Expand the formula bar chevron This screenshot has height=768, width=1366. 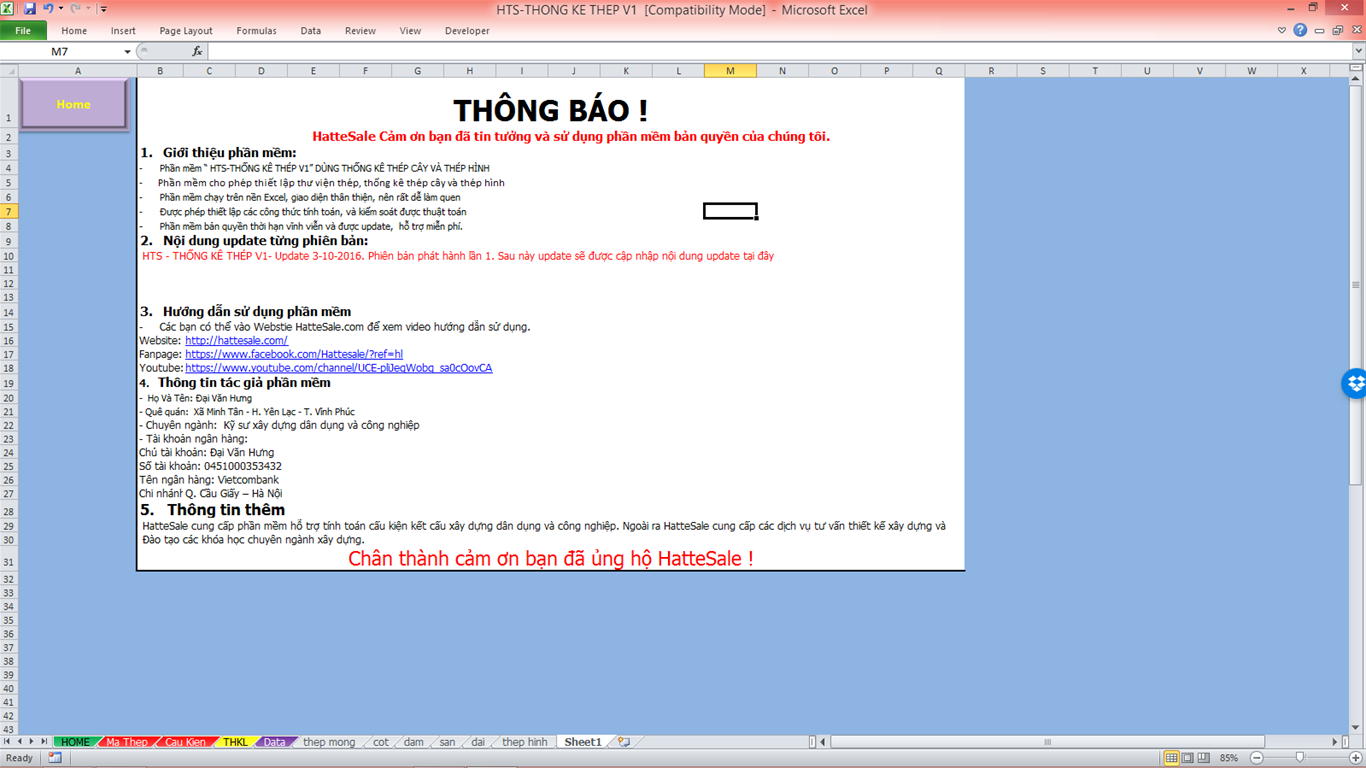tap(1357, 51)
